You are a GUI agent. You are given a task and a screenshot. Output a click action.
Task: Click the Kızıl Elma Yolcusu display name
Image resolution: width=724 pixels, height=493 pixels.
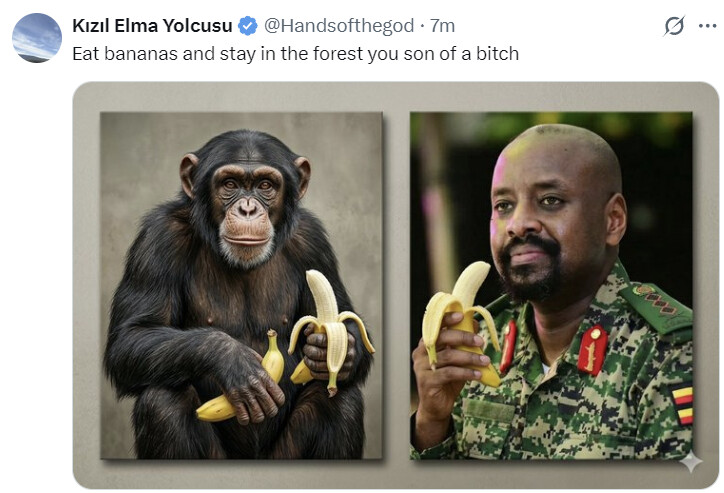(x=152, y=26)
